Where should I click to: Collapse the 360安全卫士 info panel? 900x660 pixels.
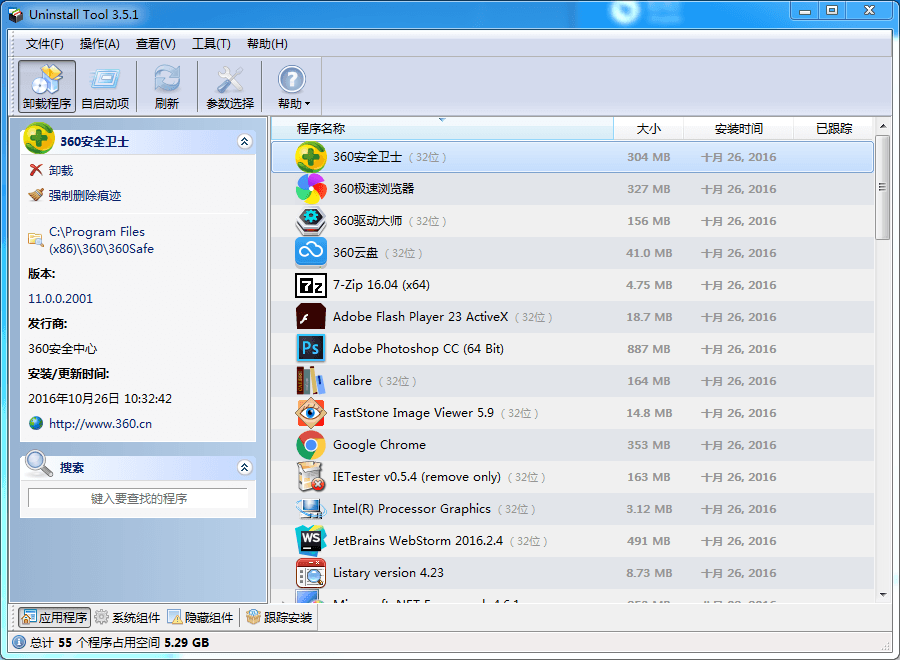coord(245,141)
